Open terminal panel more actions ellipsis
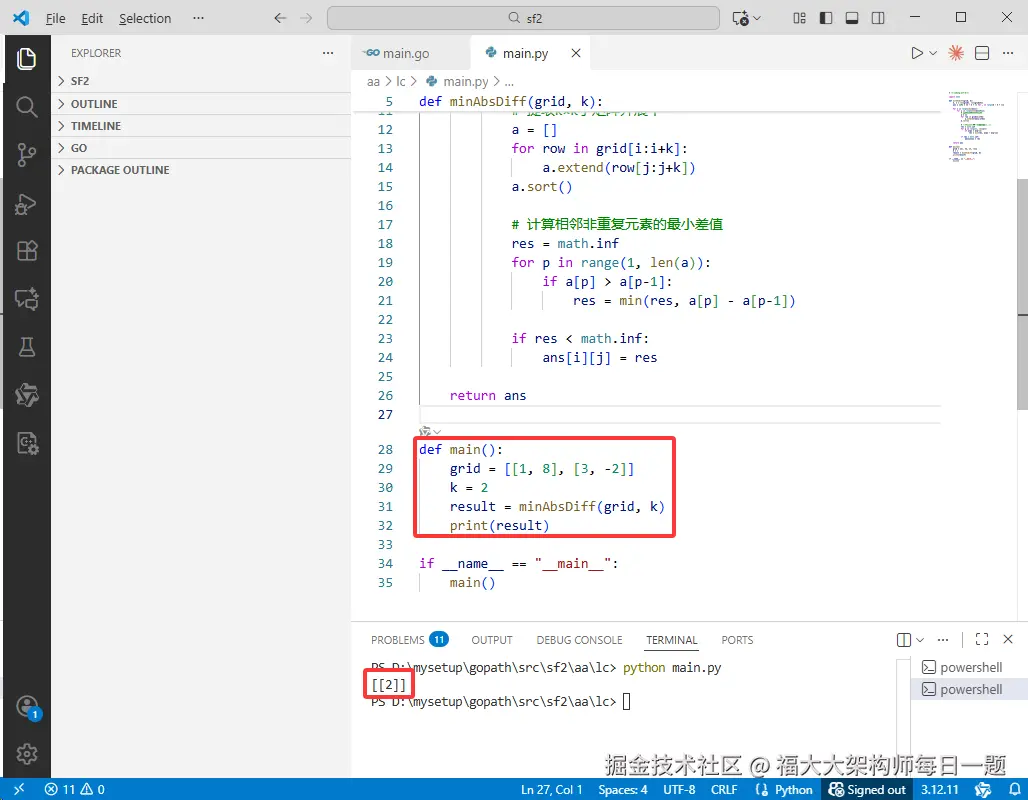This screenshot has height=800, width=1028. (943, 639)
